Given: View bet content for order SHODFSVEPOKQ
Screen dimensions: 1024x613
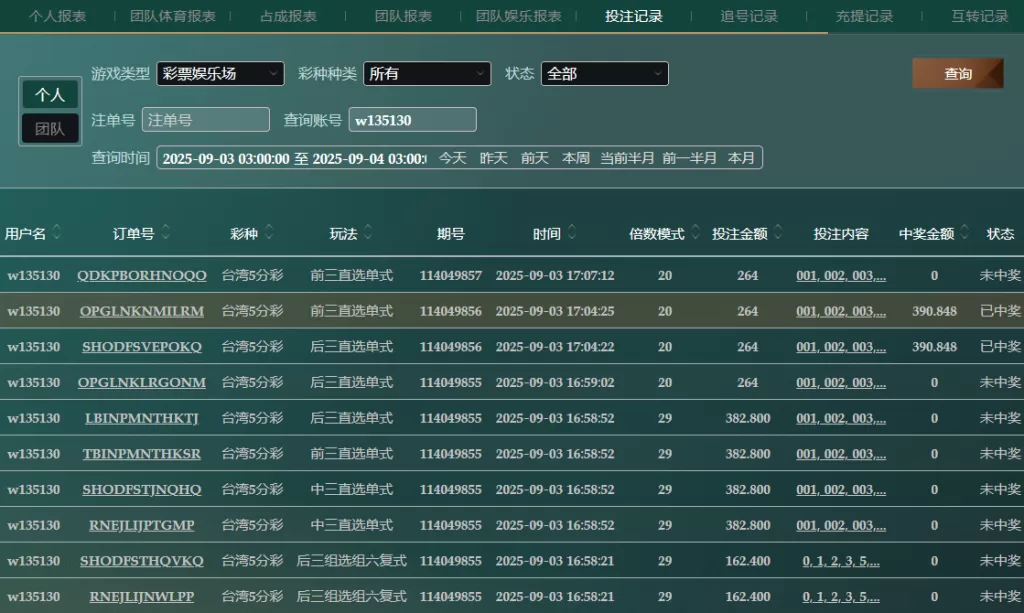Looking at the screenshot, I should [x=841, y=347].
